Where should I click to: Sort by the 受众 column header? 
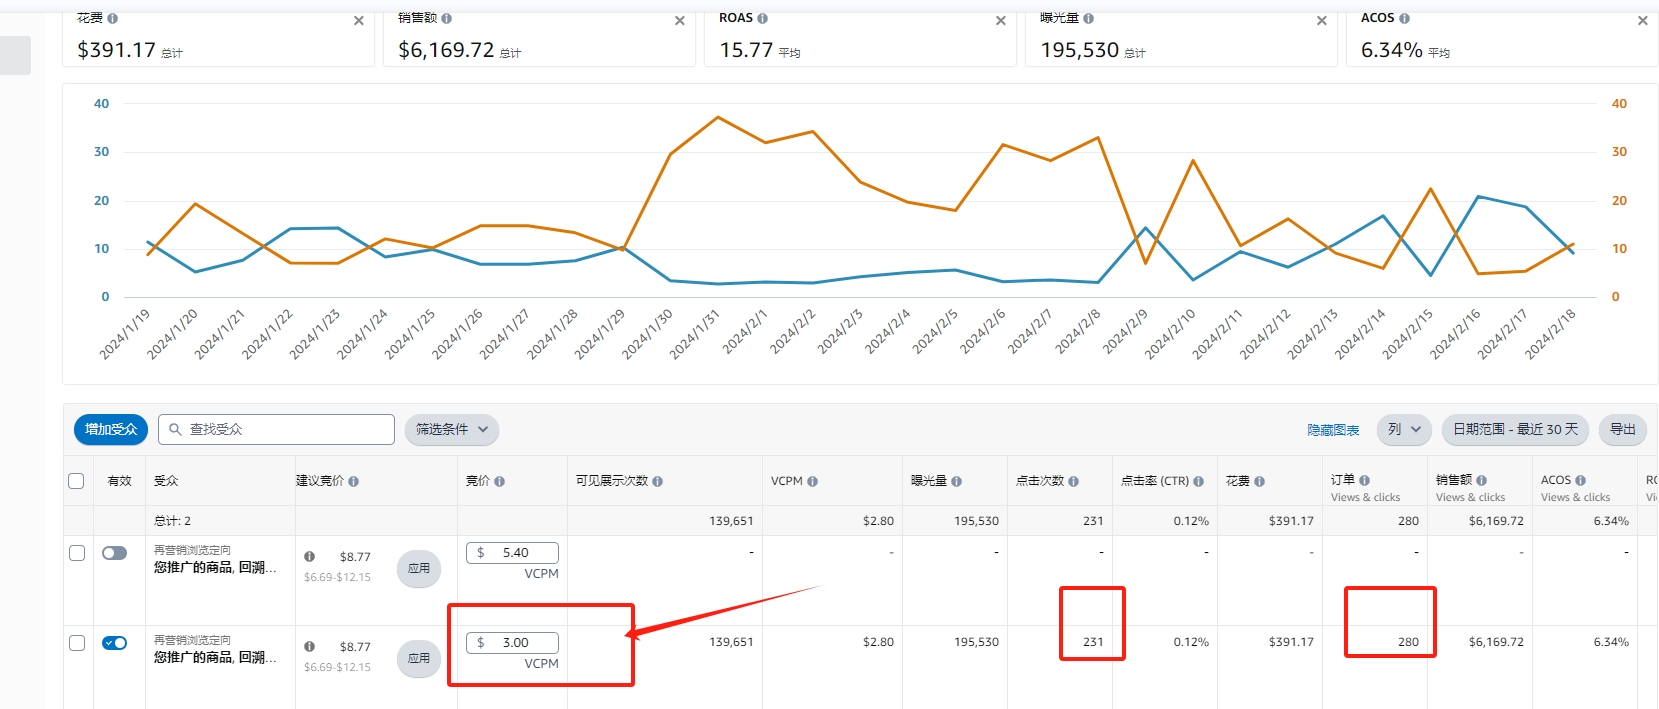tap(166, 481)
